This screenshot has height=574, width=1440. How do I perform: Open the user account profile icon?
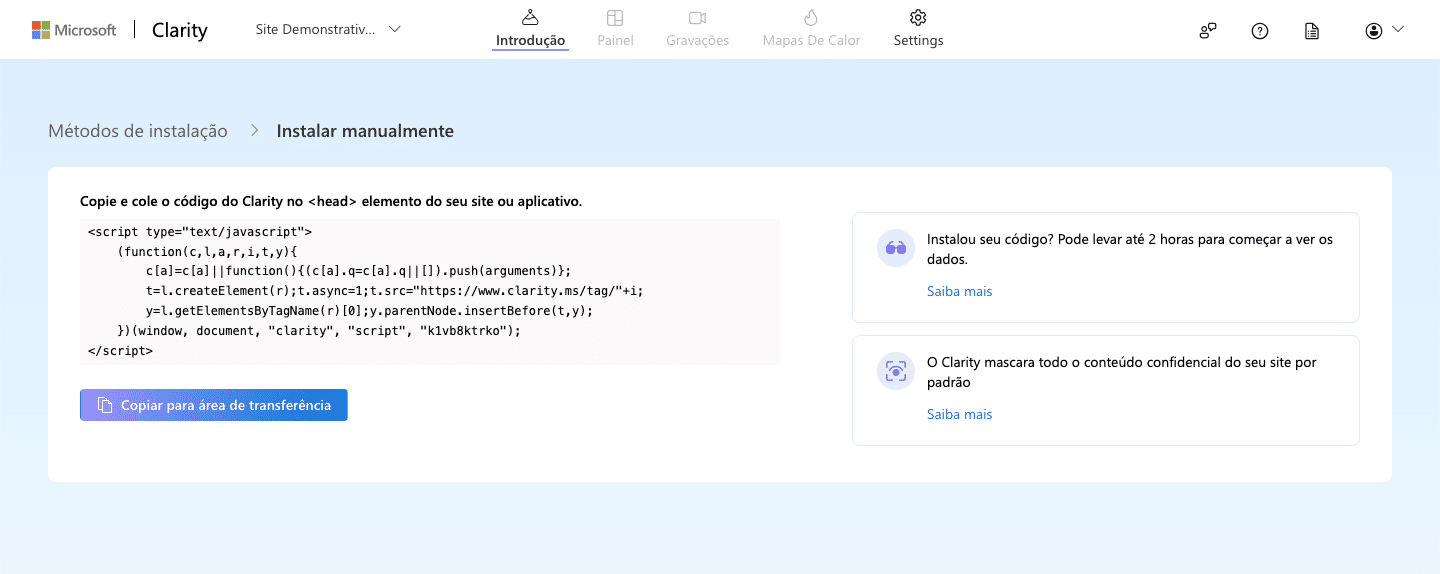click(x=1373, y=30)
